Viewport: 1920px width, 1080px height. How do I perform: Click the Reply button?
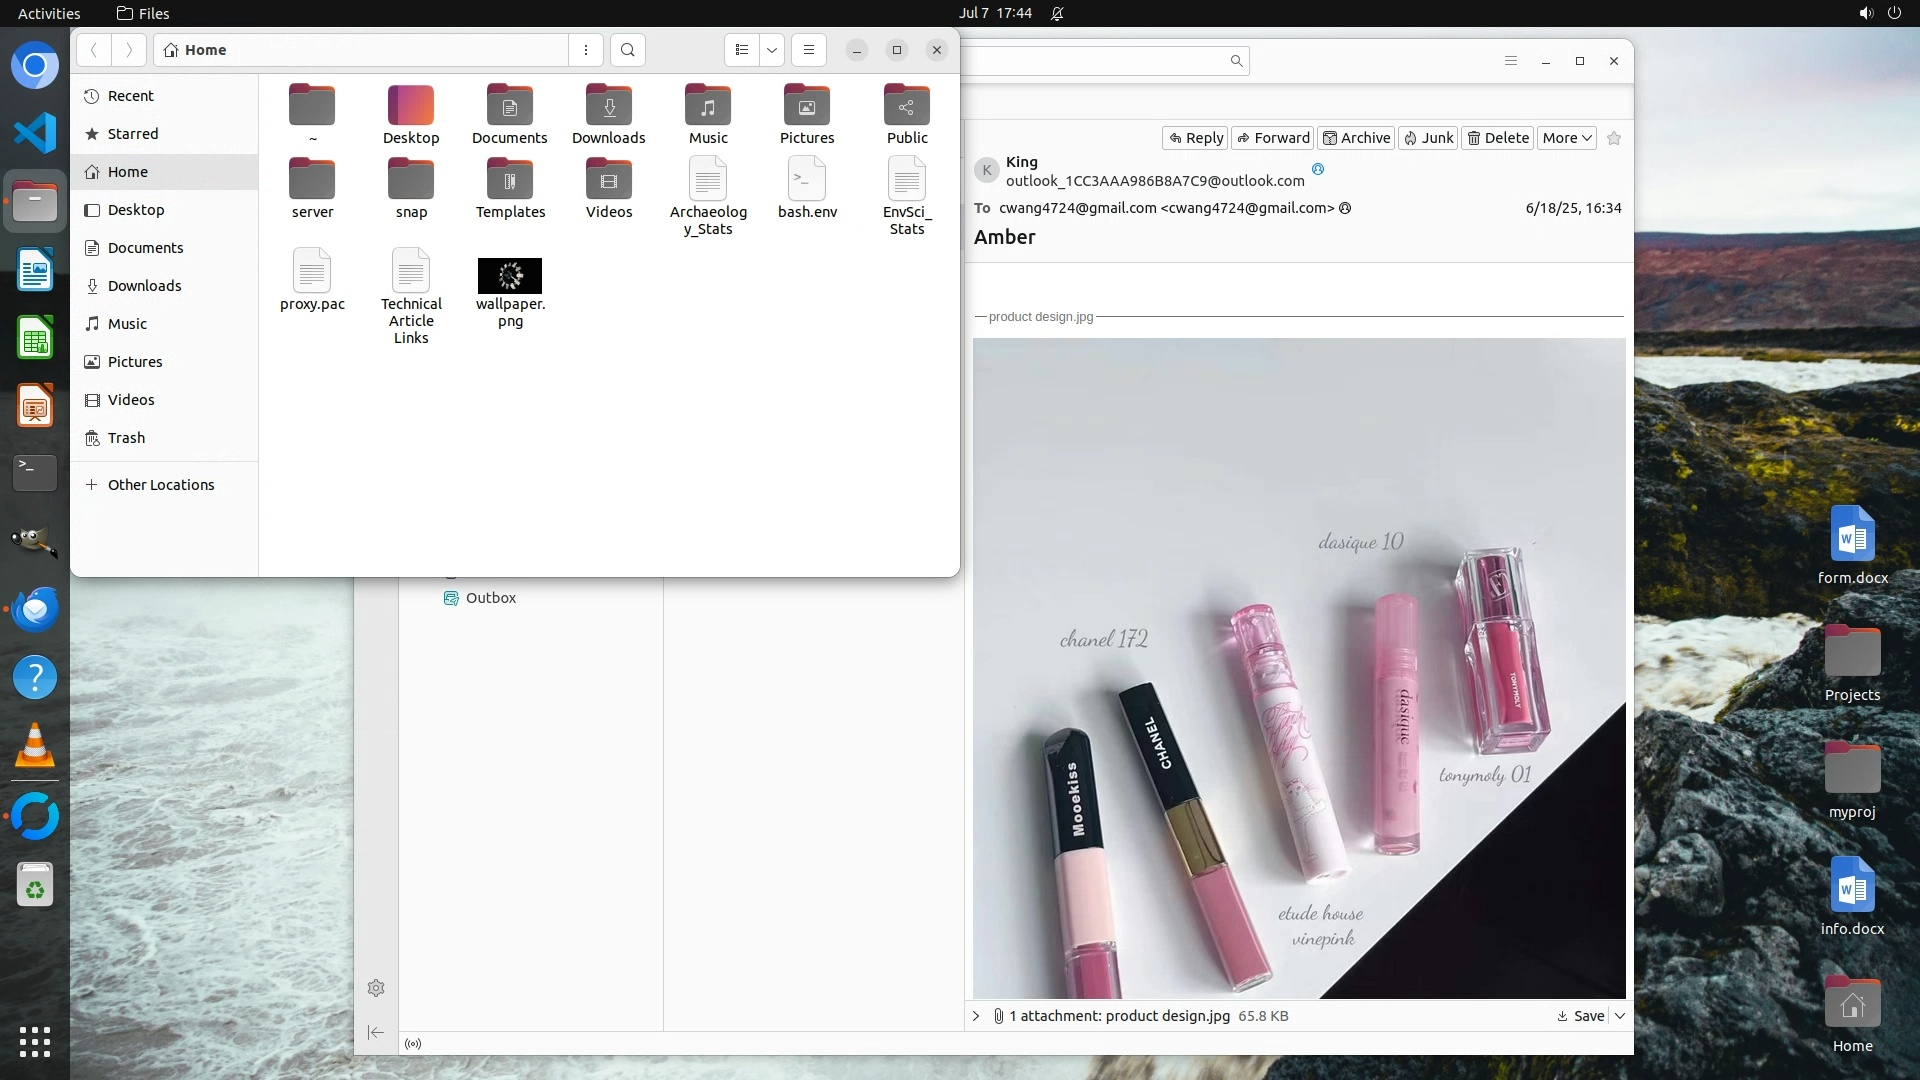pyautogui.click(x=1195, y=139)
